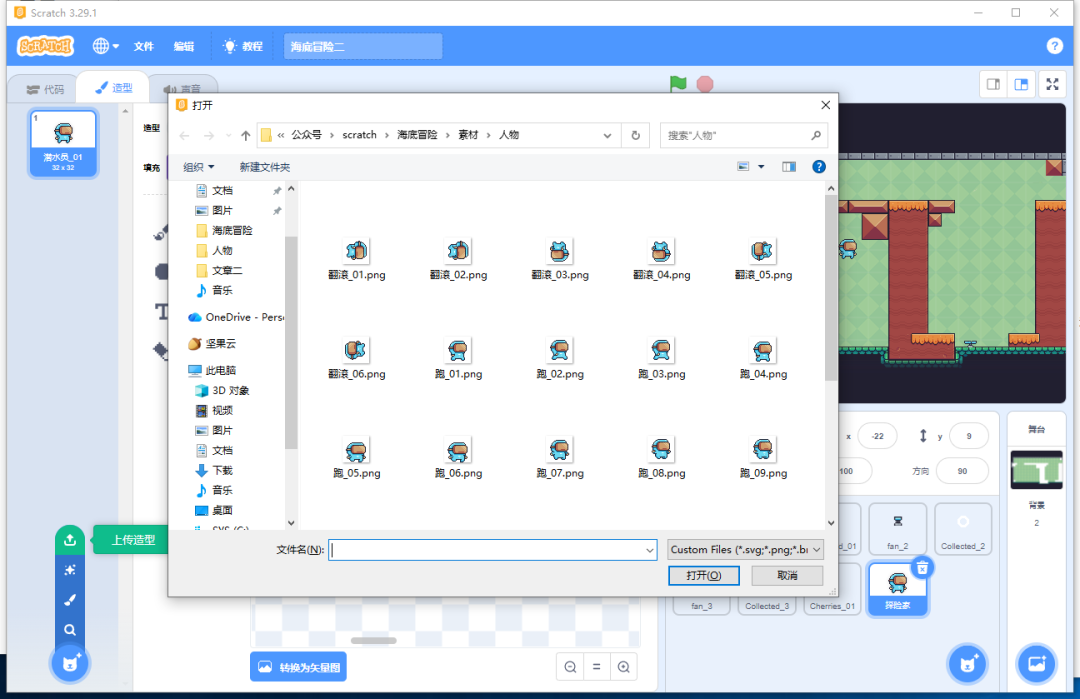Toggle the preview pane in dialog
The image size is (1080, 699).
point(789,167)
